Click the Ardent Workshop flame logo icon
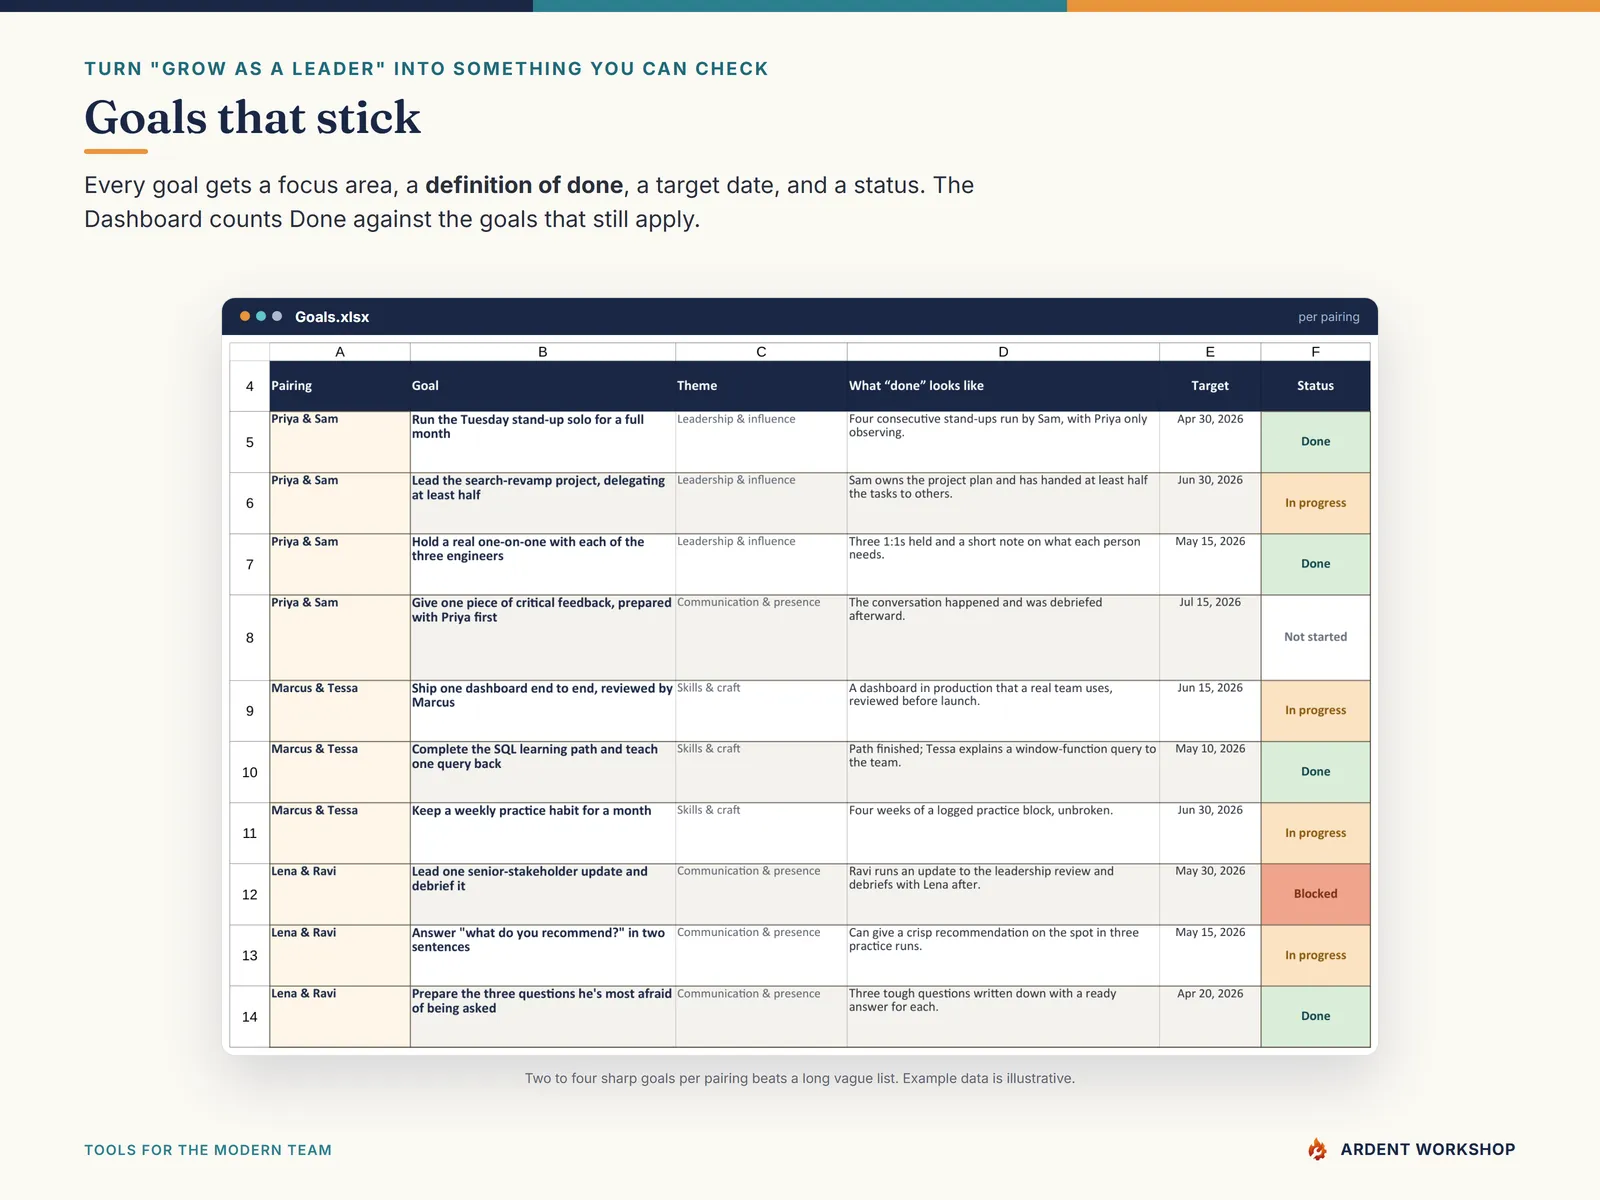The width and height of the screenshot is (1600, 1200). click(x=1317, y=1149)
